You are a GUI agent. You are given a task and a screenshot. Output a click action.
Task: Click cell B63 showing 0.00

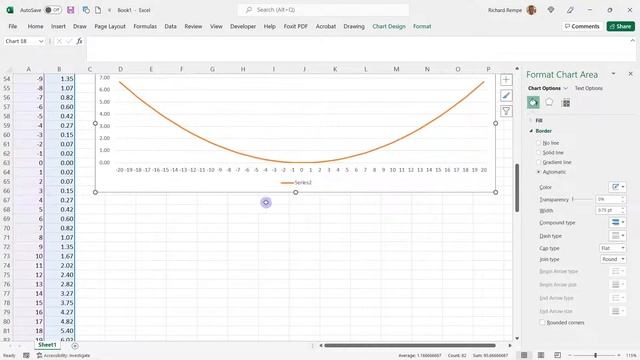pos(59,163)
